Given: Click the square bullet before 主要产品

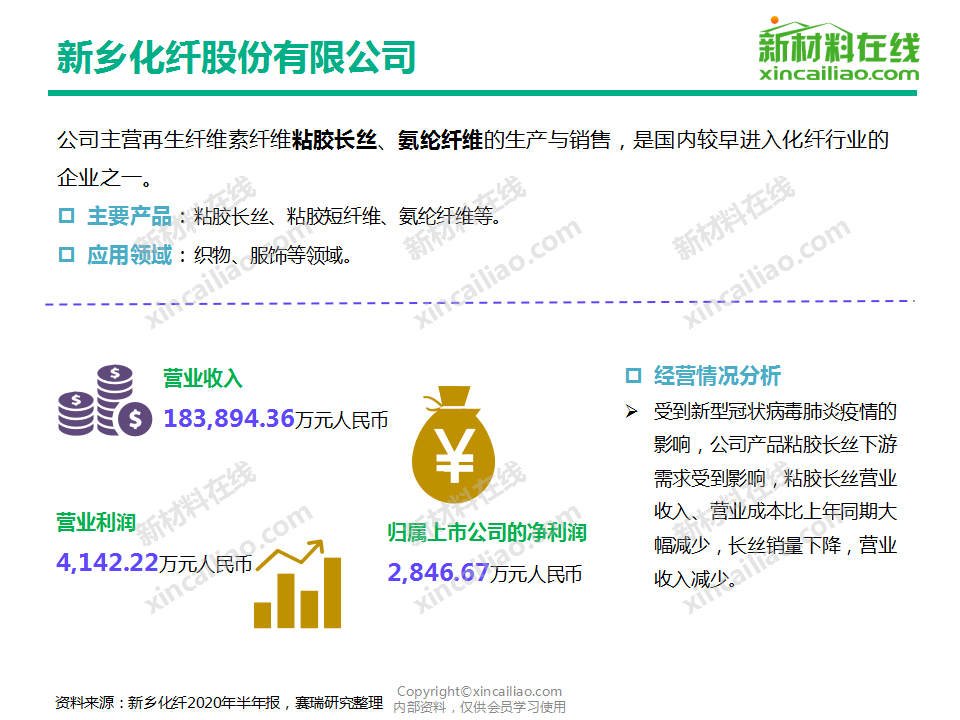Looking at the screenshot, I should pos(66,216).
